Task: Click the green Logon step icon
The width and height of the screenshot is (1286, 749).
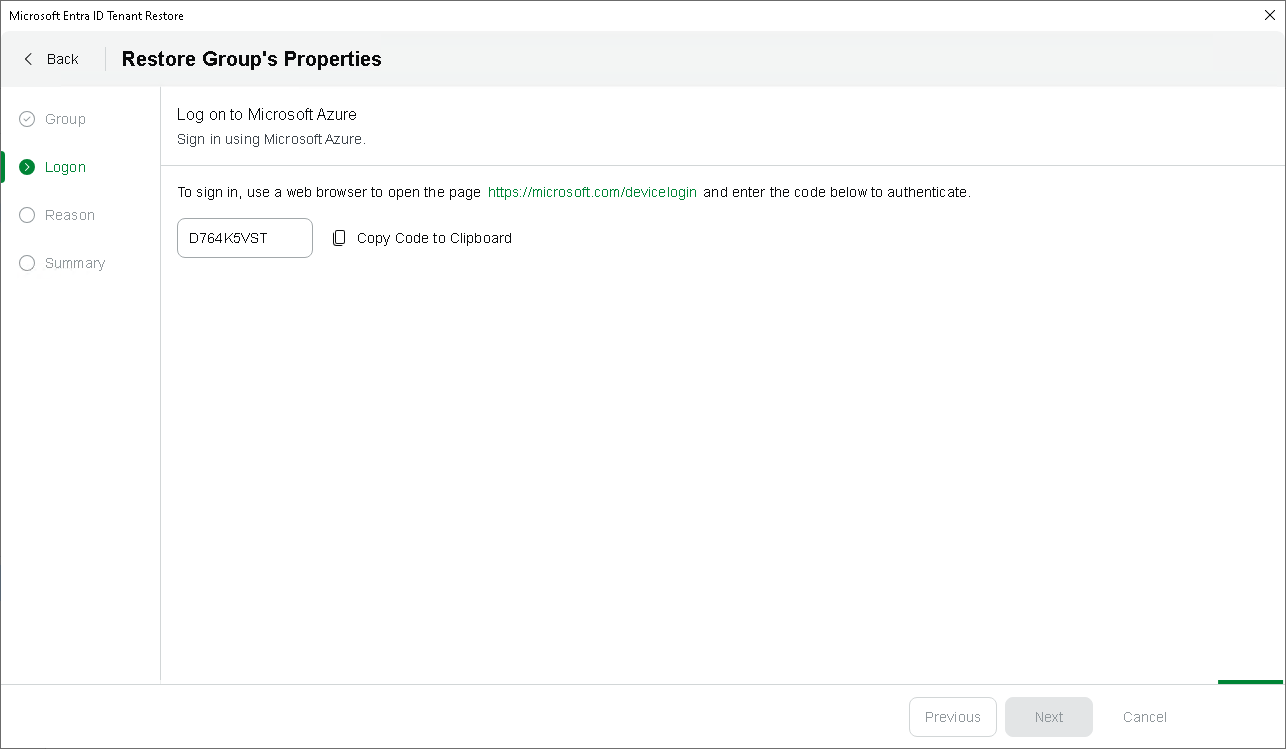Action: pos(27,167)
